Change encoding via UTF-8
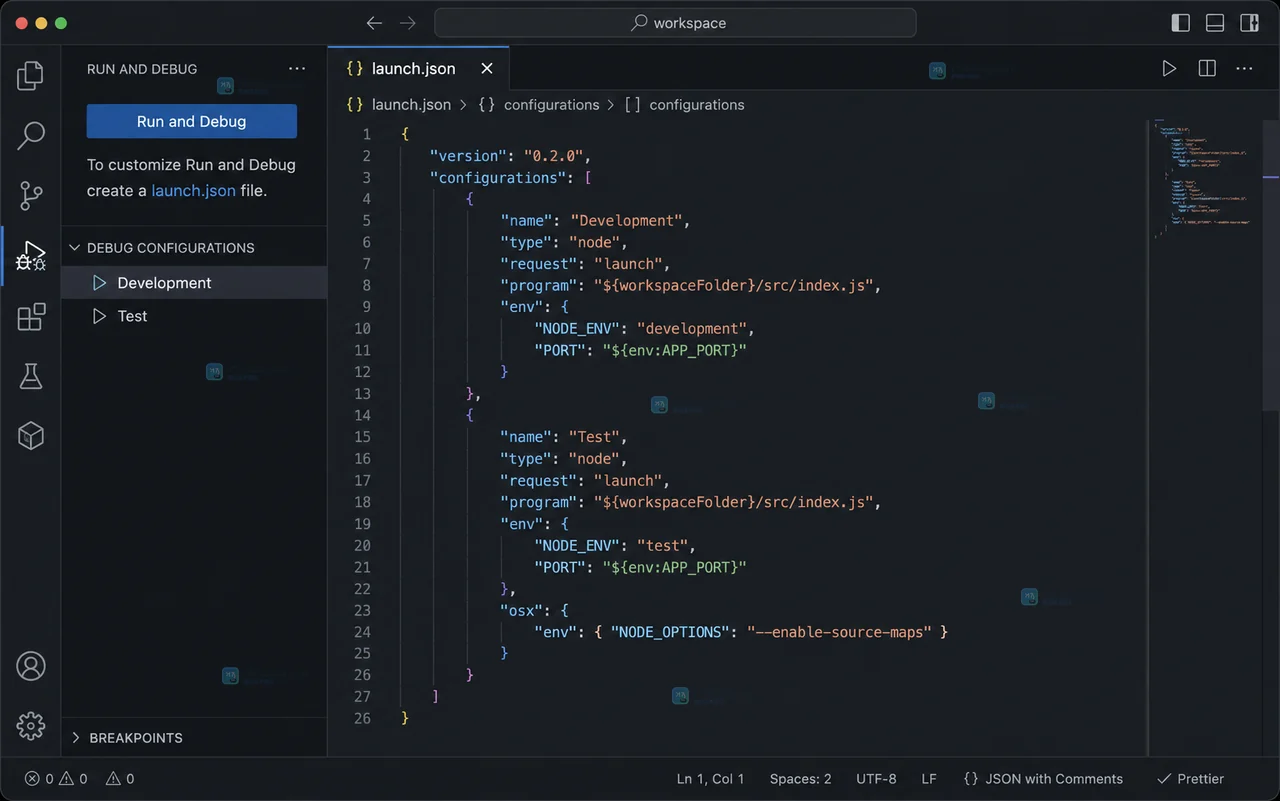This screenshot has height=801, width=1280. [876, 778]
